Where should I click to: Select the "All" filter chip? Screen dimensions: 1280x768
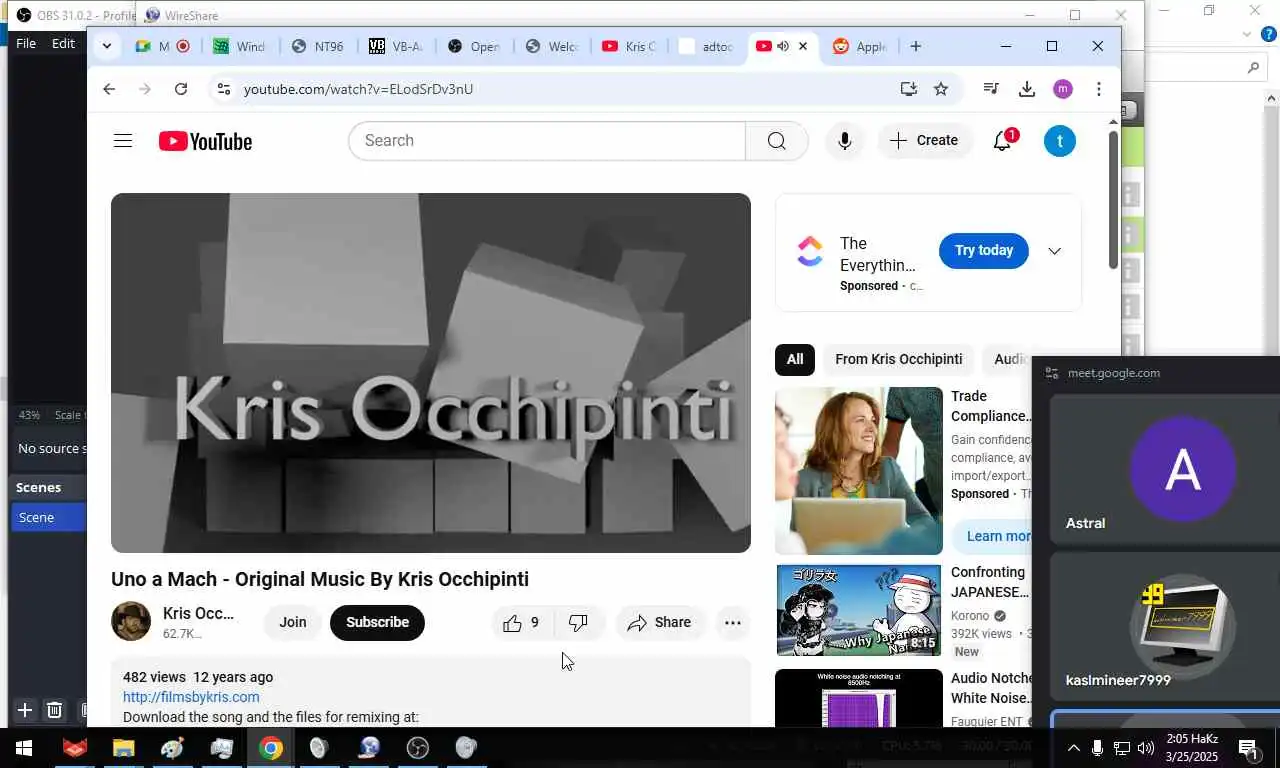click(795, 359)
